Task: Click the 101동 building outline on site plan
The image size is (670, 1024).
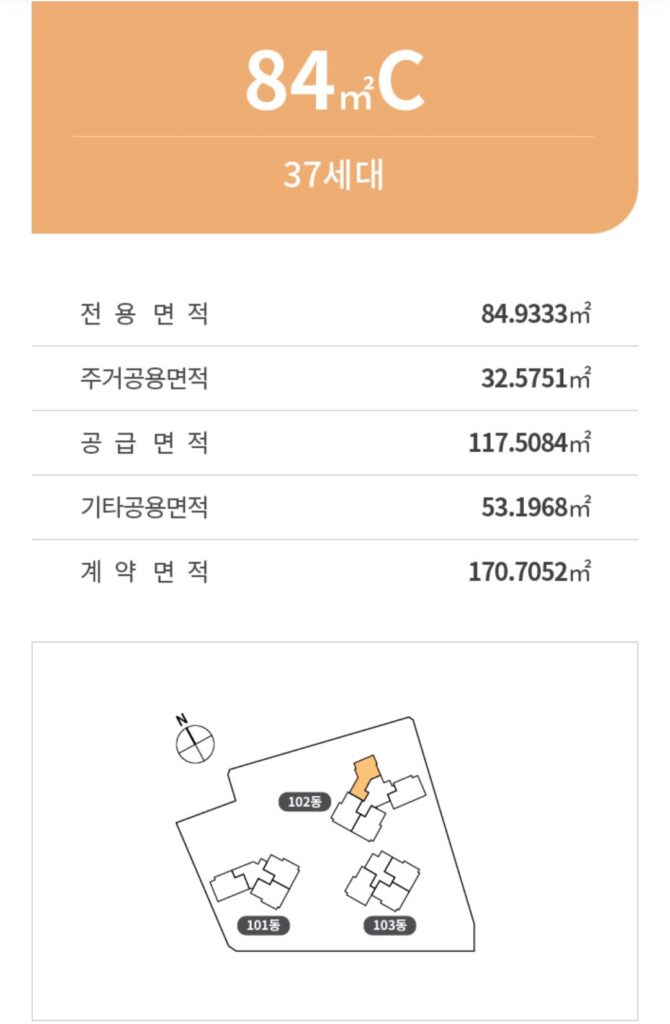Action: click(255, 880)
